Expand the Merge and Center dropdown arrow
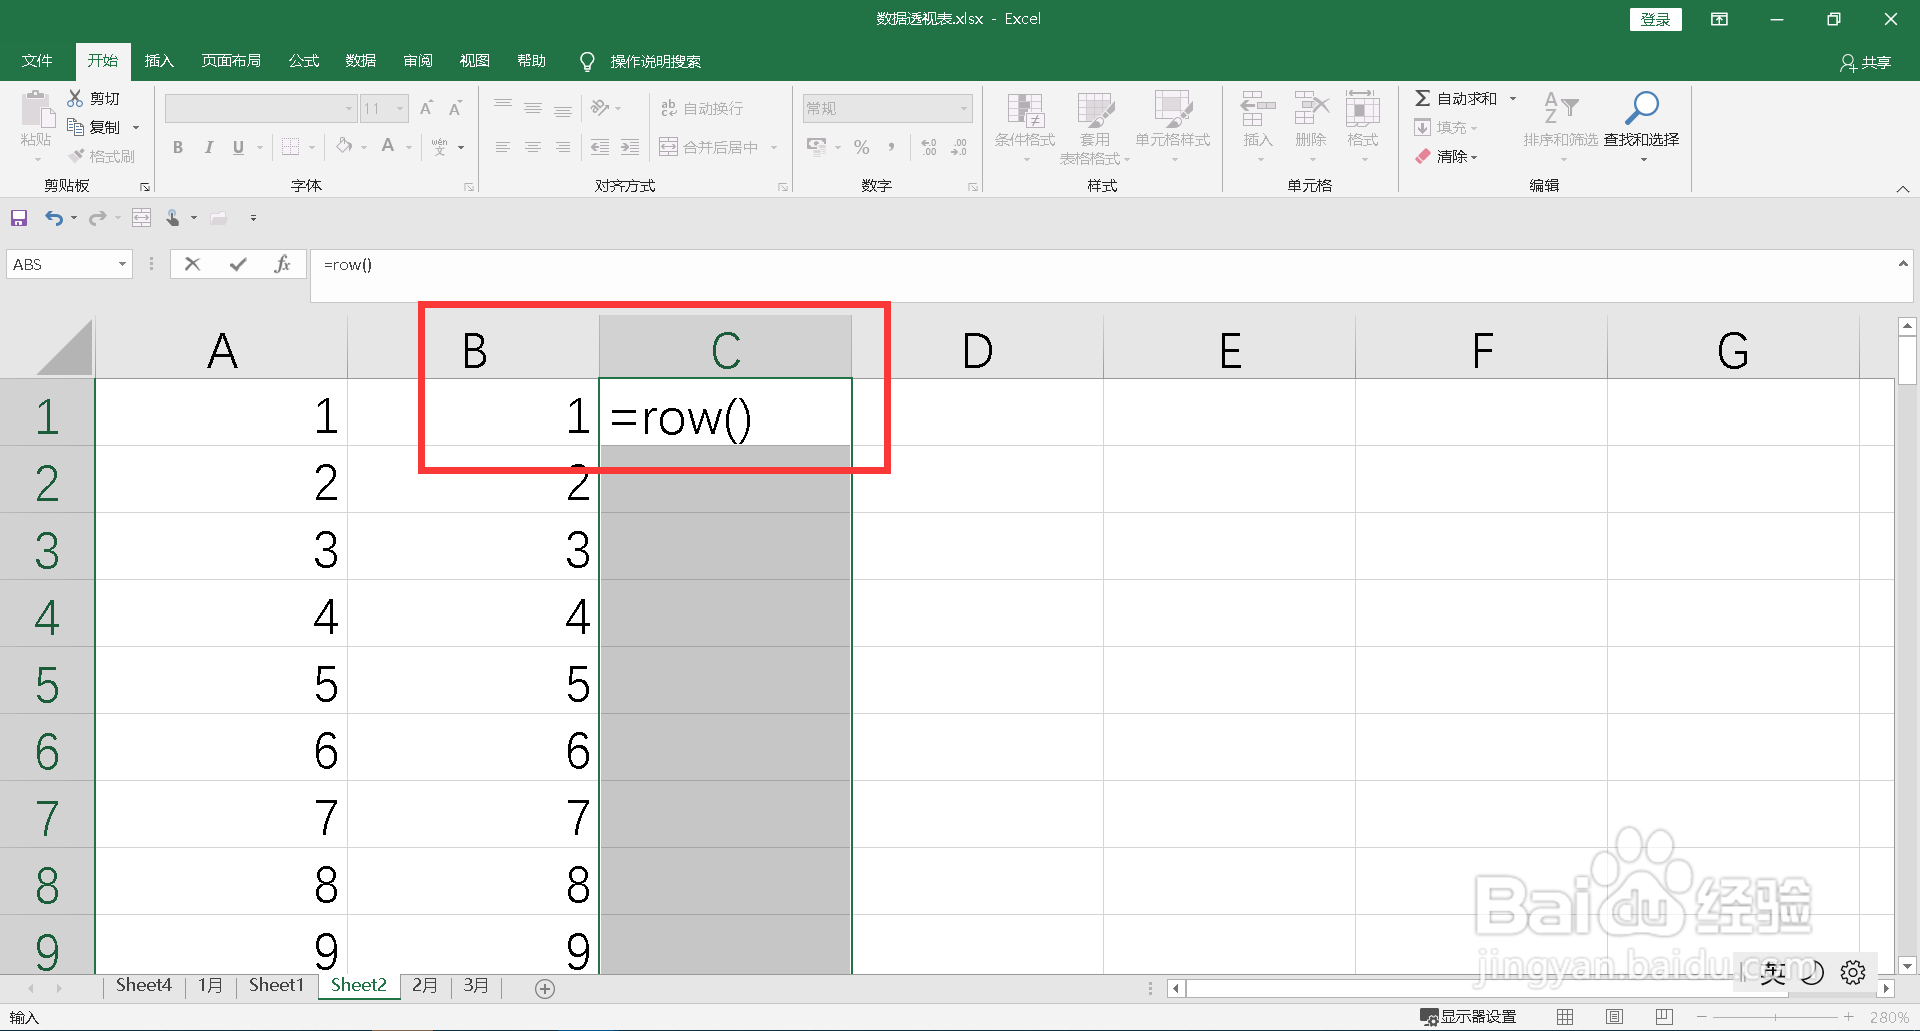The width and height of the screenshot is (1920, 1031). [x=774, y=147]
